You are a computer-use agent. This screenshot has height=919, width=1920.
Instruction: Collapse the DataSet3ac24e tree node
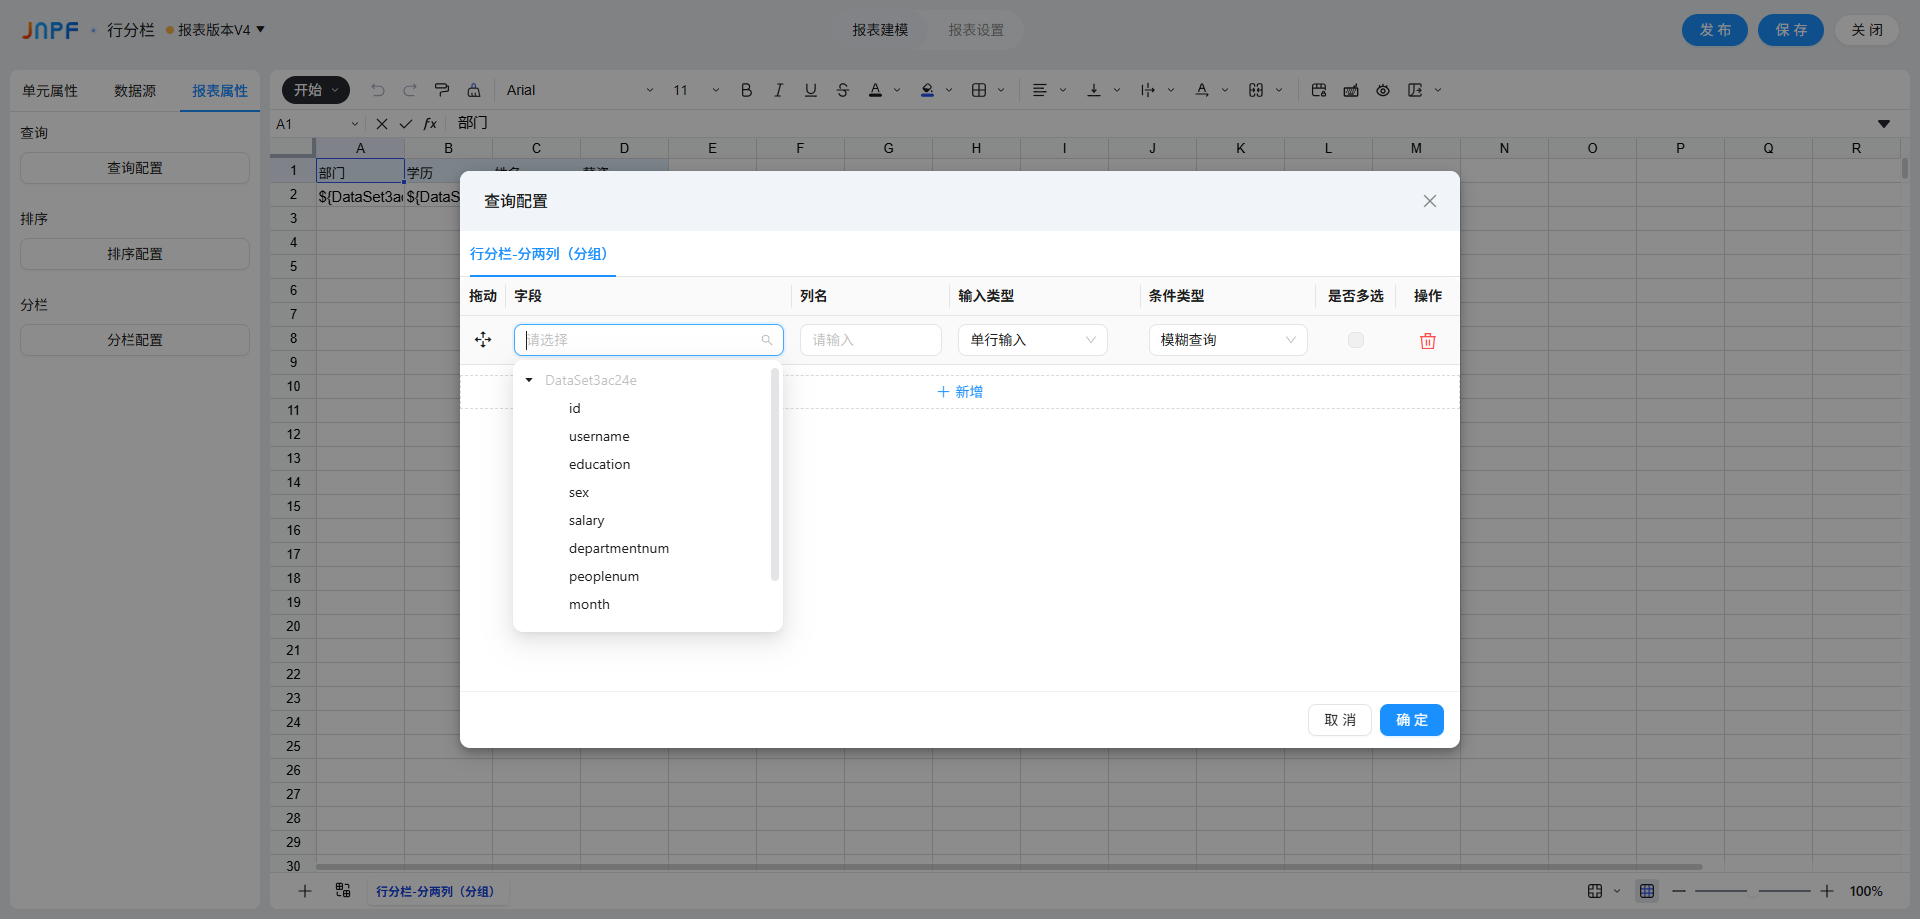point(529,380)
